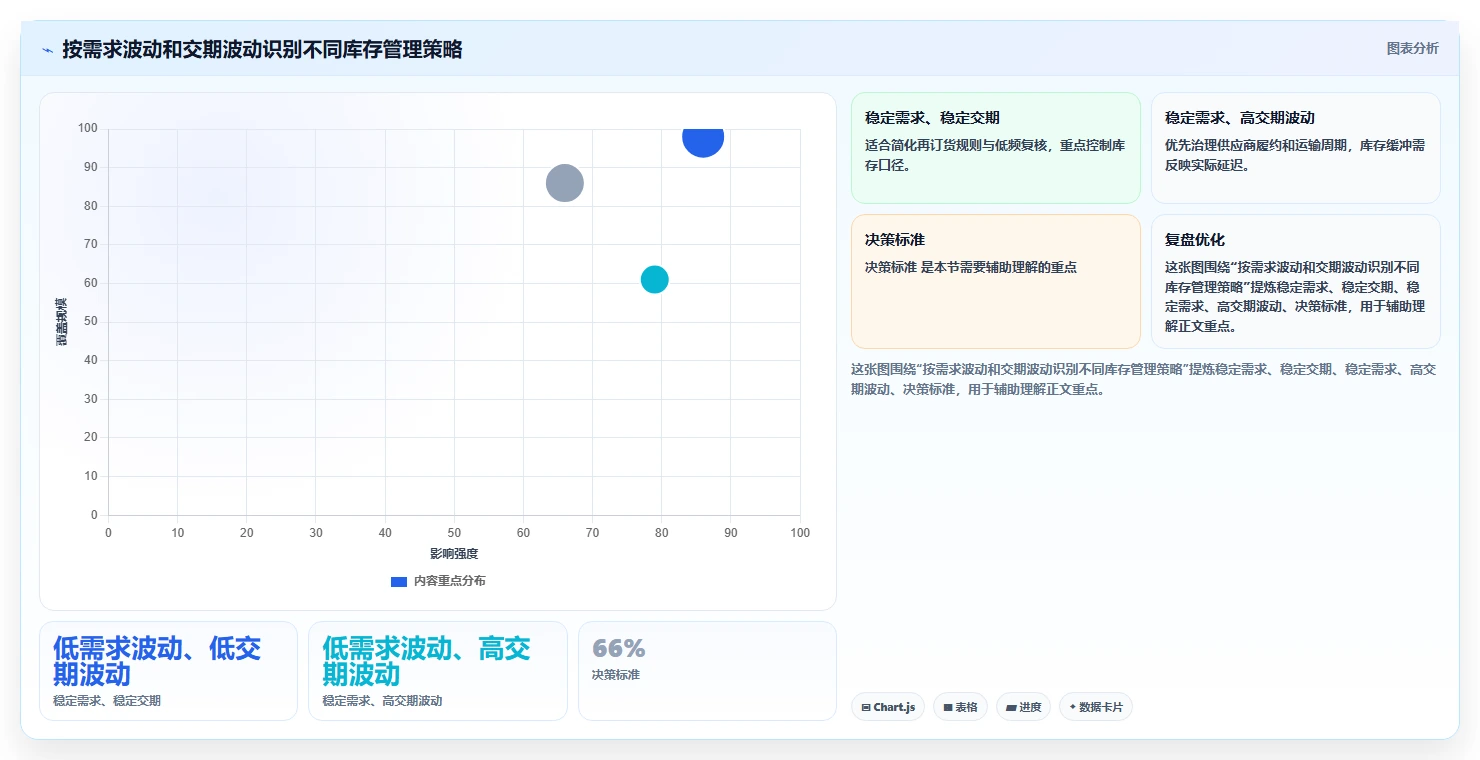Viewport: 1480px width, 760px height.
Task: Open the green 稳定需求、稳定交期 card
Action: click(x=995, y=148)
